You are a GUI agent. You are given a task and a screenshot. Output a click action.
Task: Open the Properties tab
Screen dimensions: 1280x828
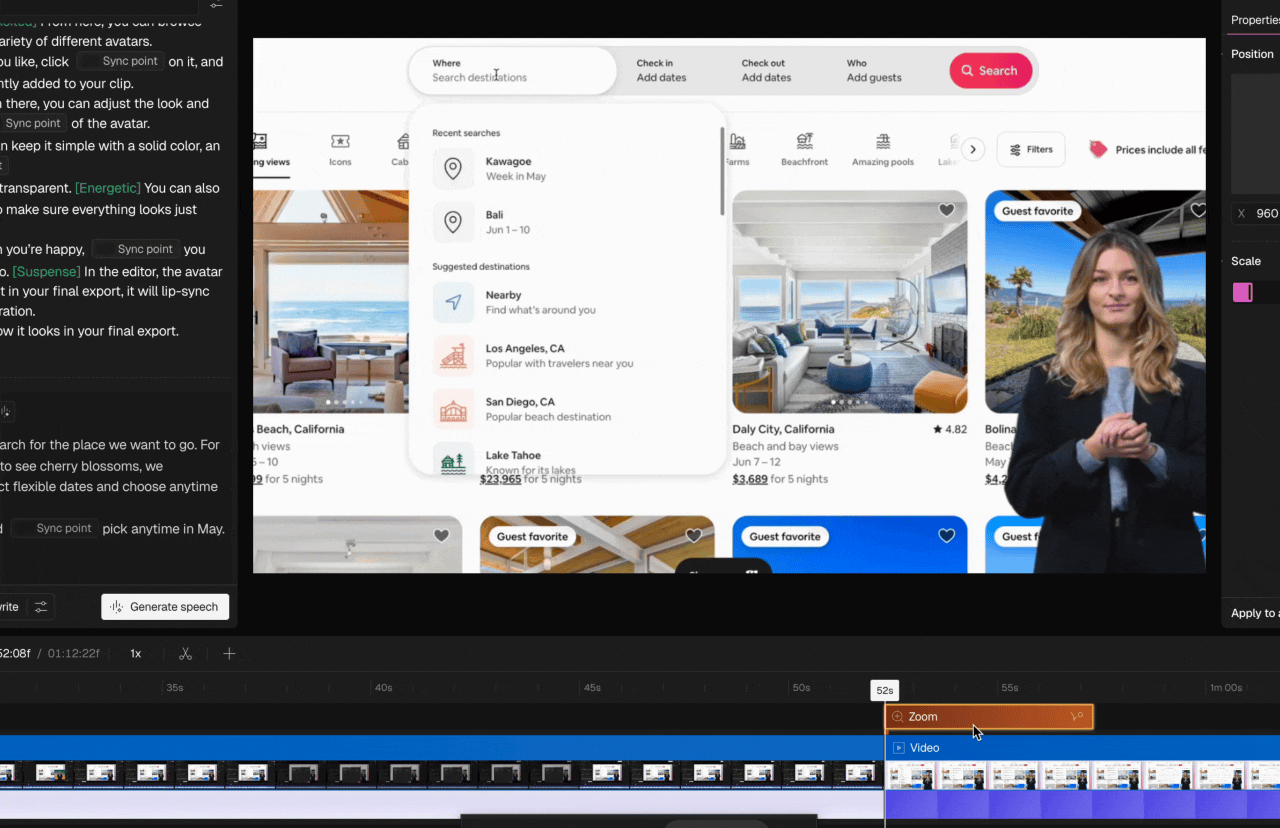(1255, 20)
